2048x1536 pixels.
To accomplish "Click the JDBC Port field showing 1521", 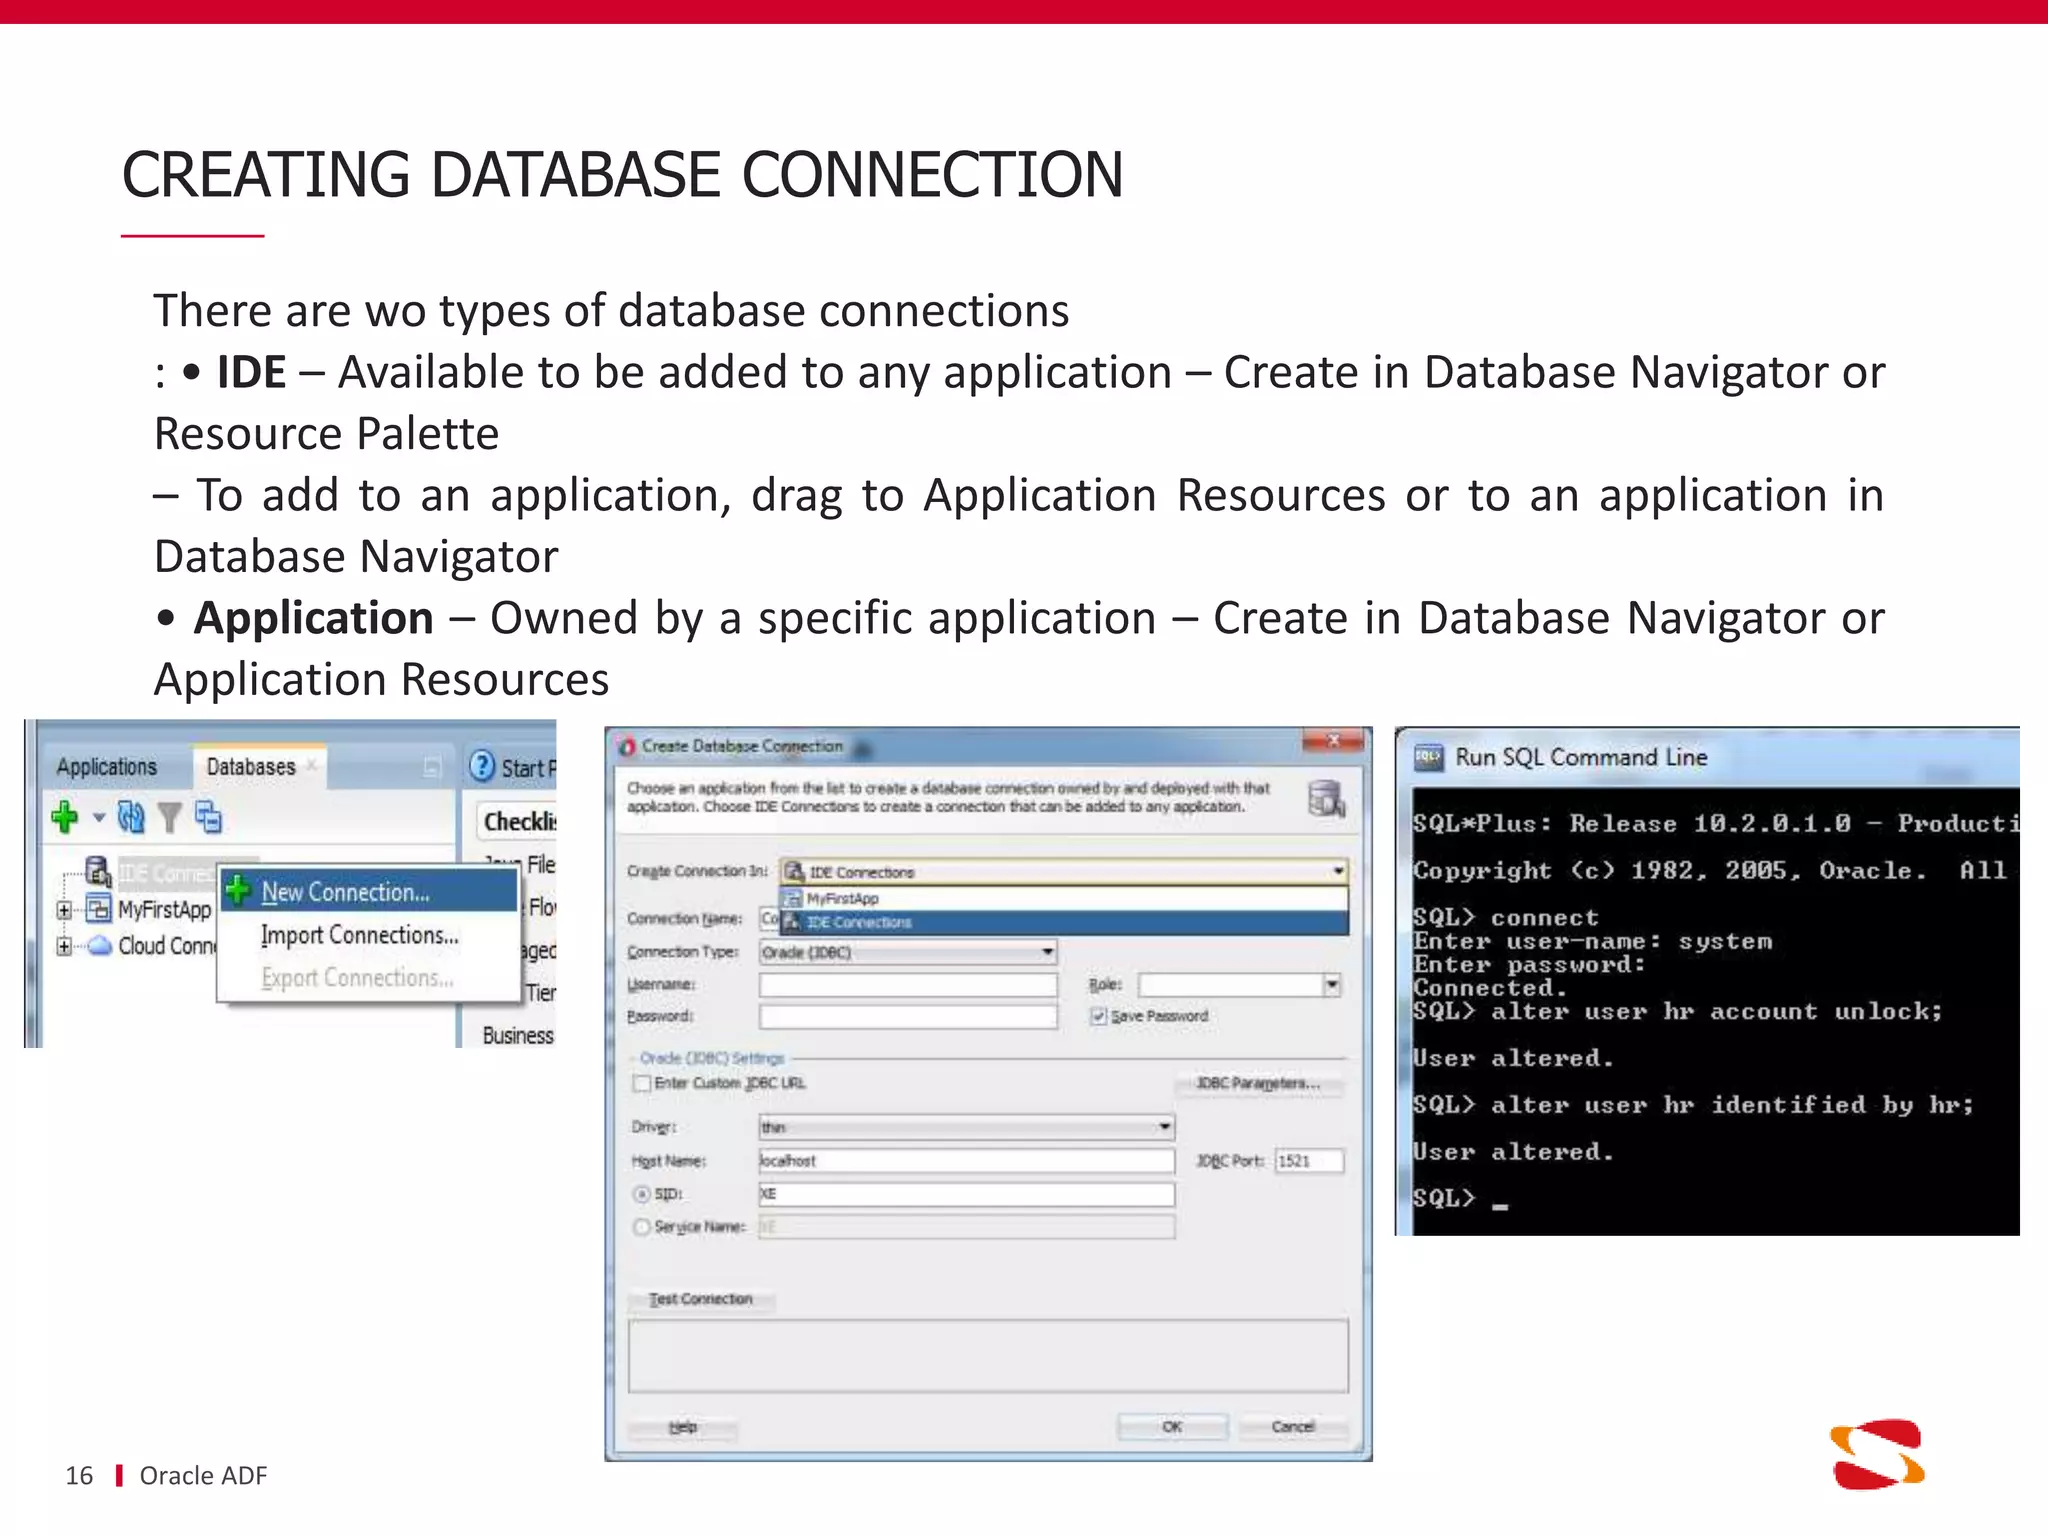I will [1309, 1161].
